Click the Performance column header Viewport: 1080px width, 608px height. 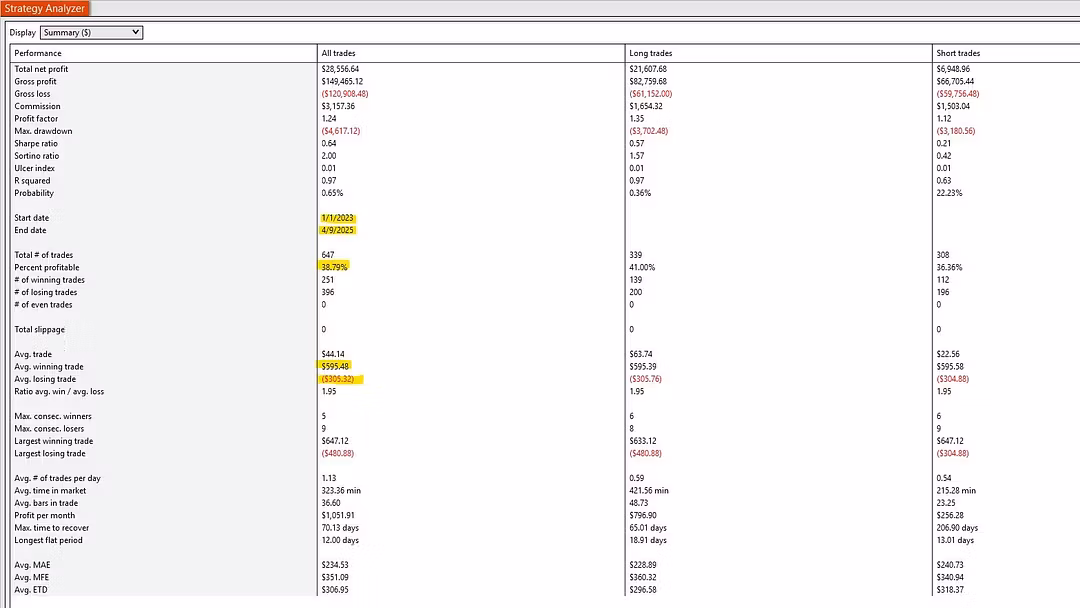click(x=38, y=53)
